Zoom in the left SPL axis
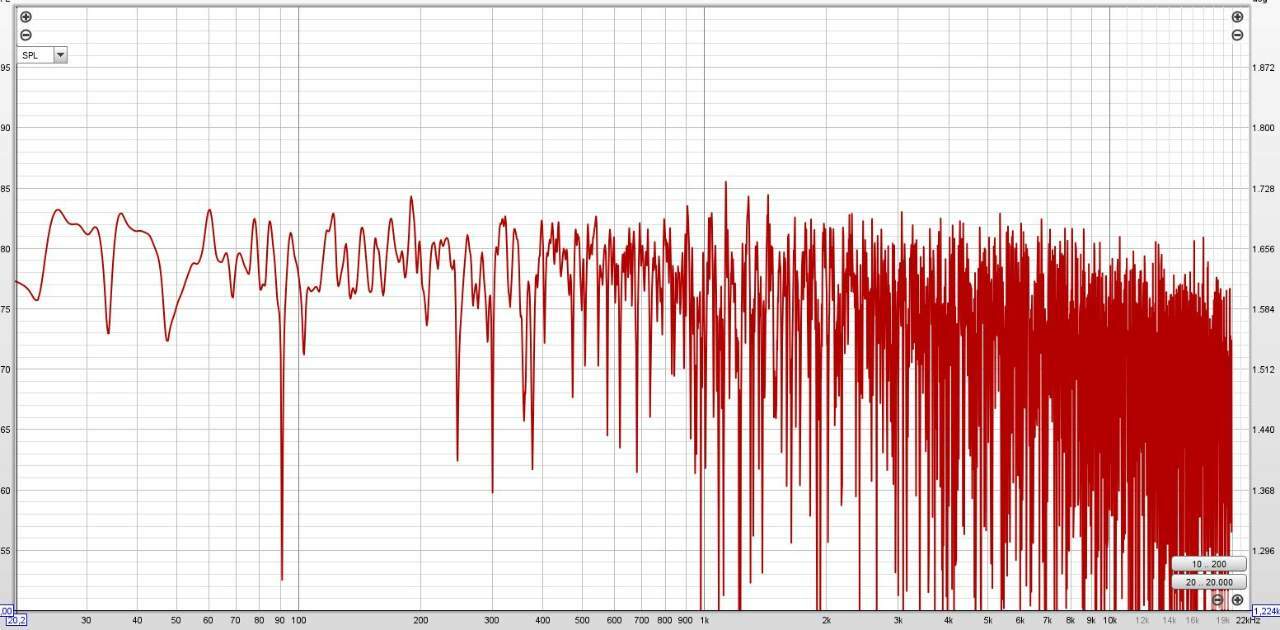 [26, 17]
